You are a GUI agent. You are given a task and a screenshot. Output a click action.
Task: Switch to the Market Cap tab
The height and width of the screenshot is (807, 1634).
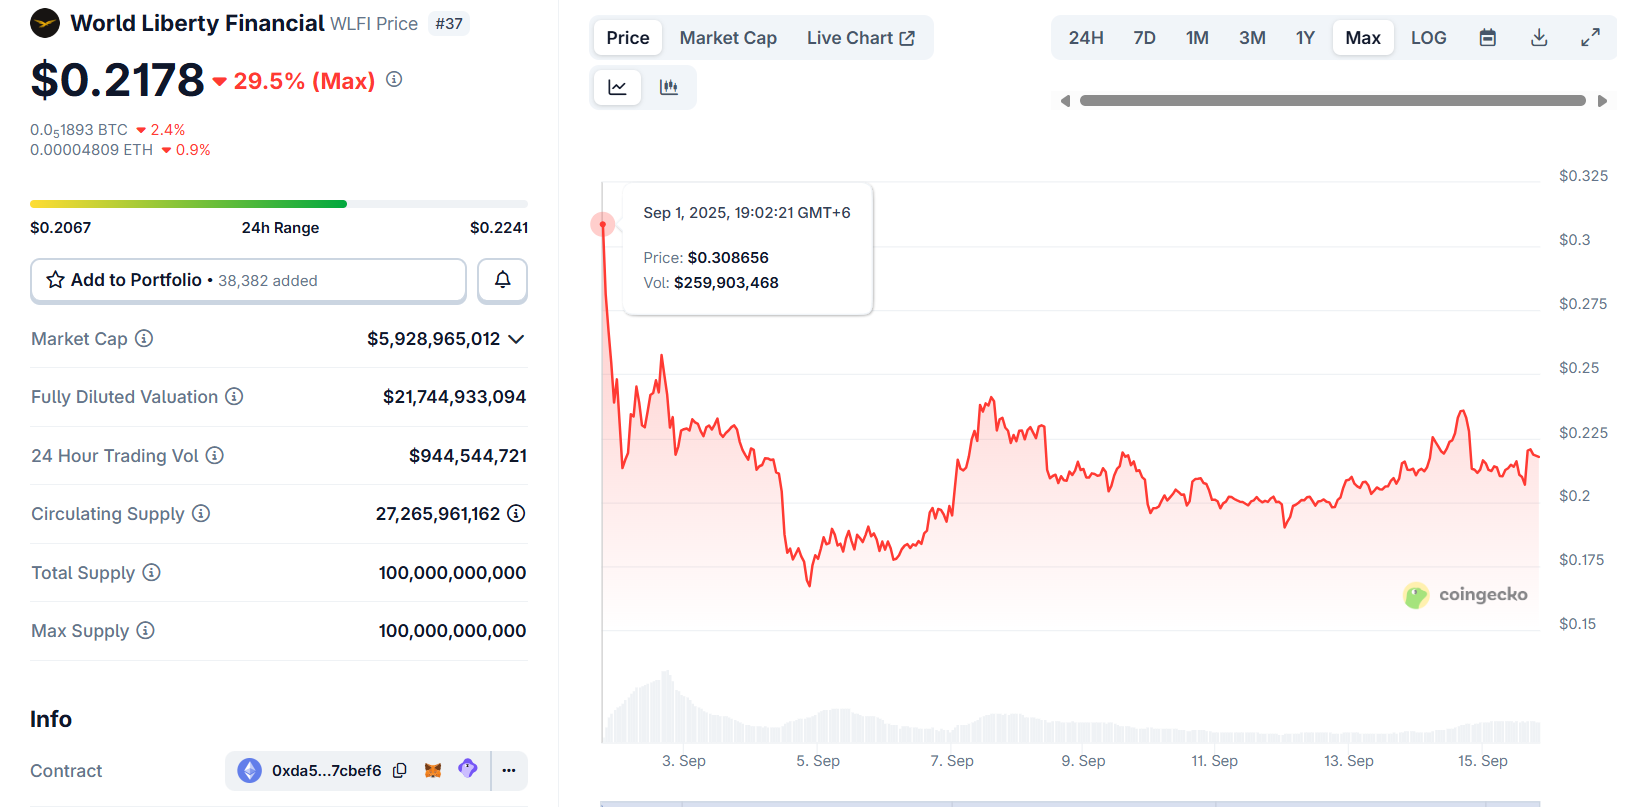point(728,37)
